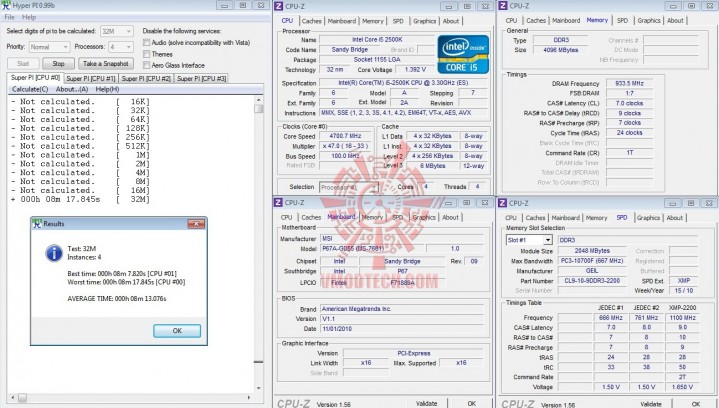
Task: Click the BIOS Version V1.1 field
Action: point(402,319)
